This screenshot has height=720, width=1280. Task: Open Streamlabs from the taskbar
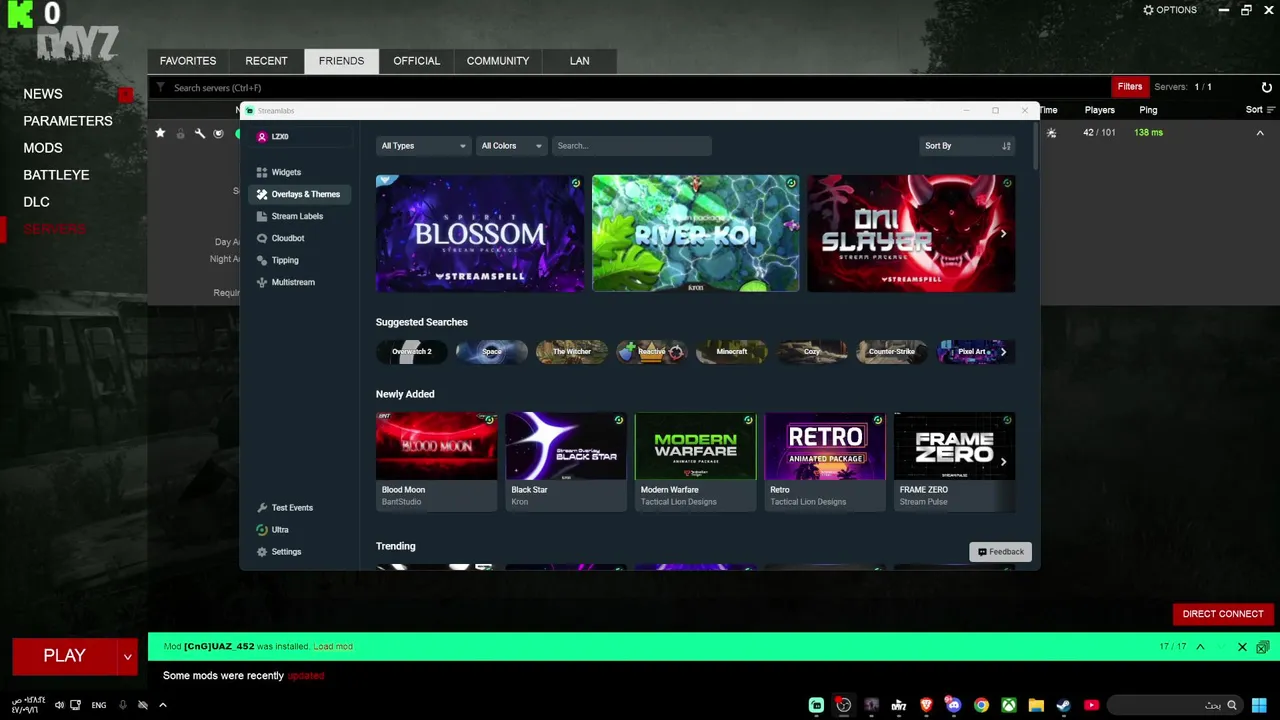816,705
